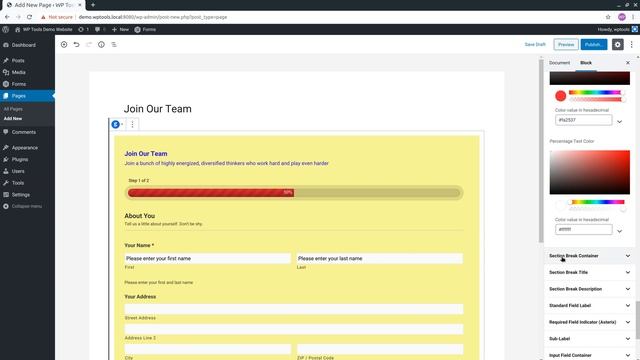Open WP Tools Demo Website home link
This screenshot has height=360, width=640.
(x=44, y=29)
